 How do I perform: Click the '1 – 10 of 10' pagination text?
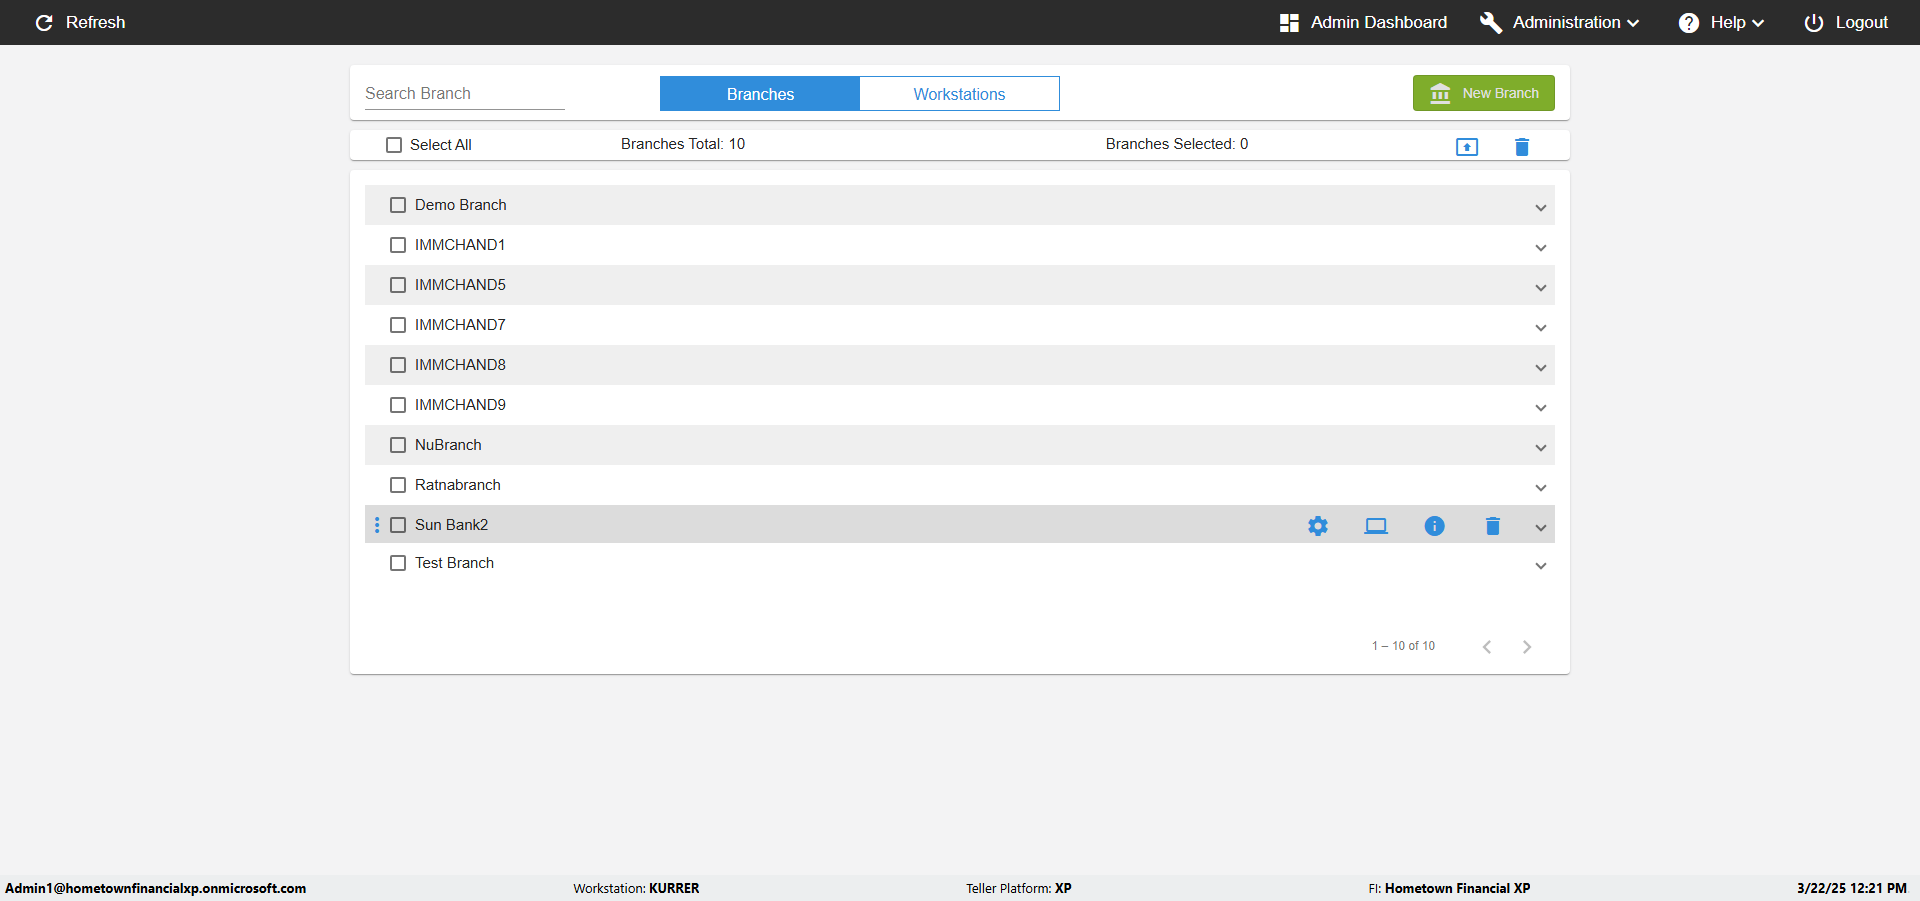(1403, 646)
